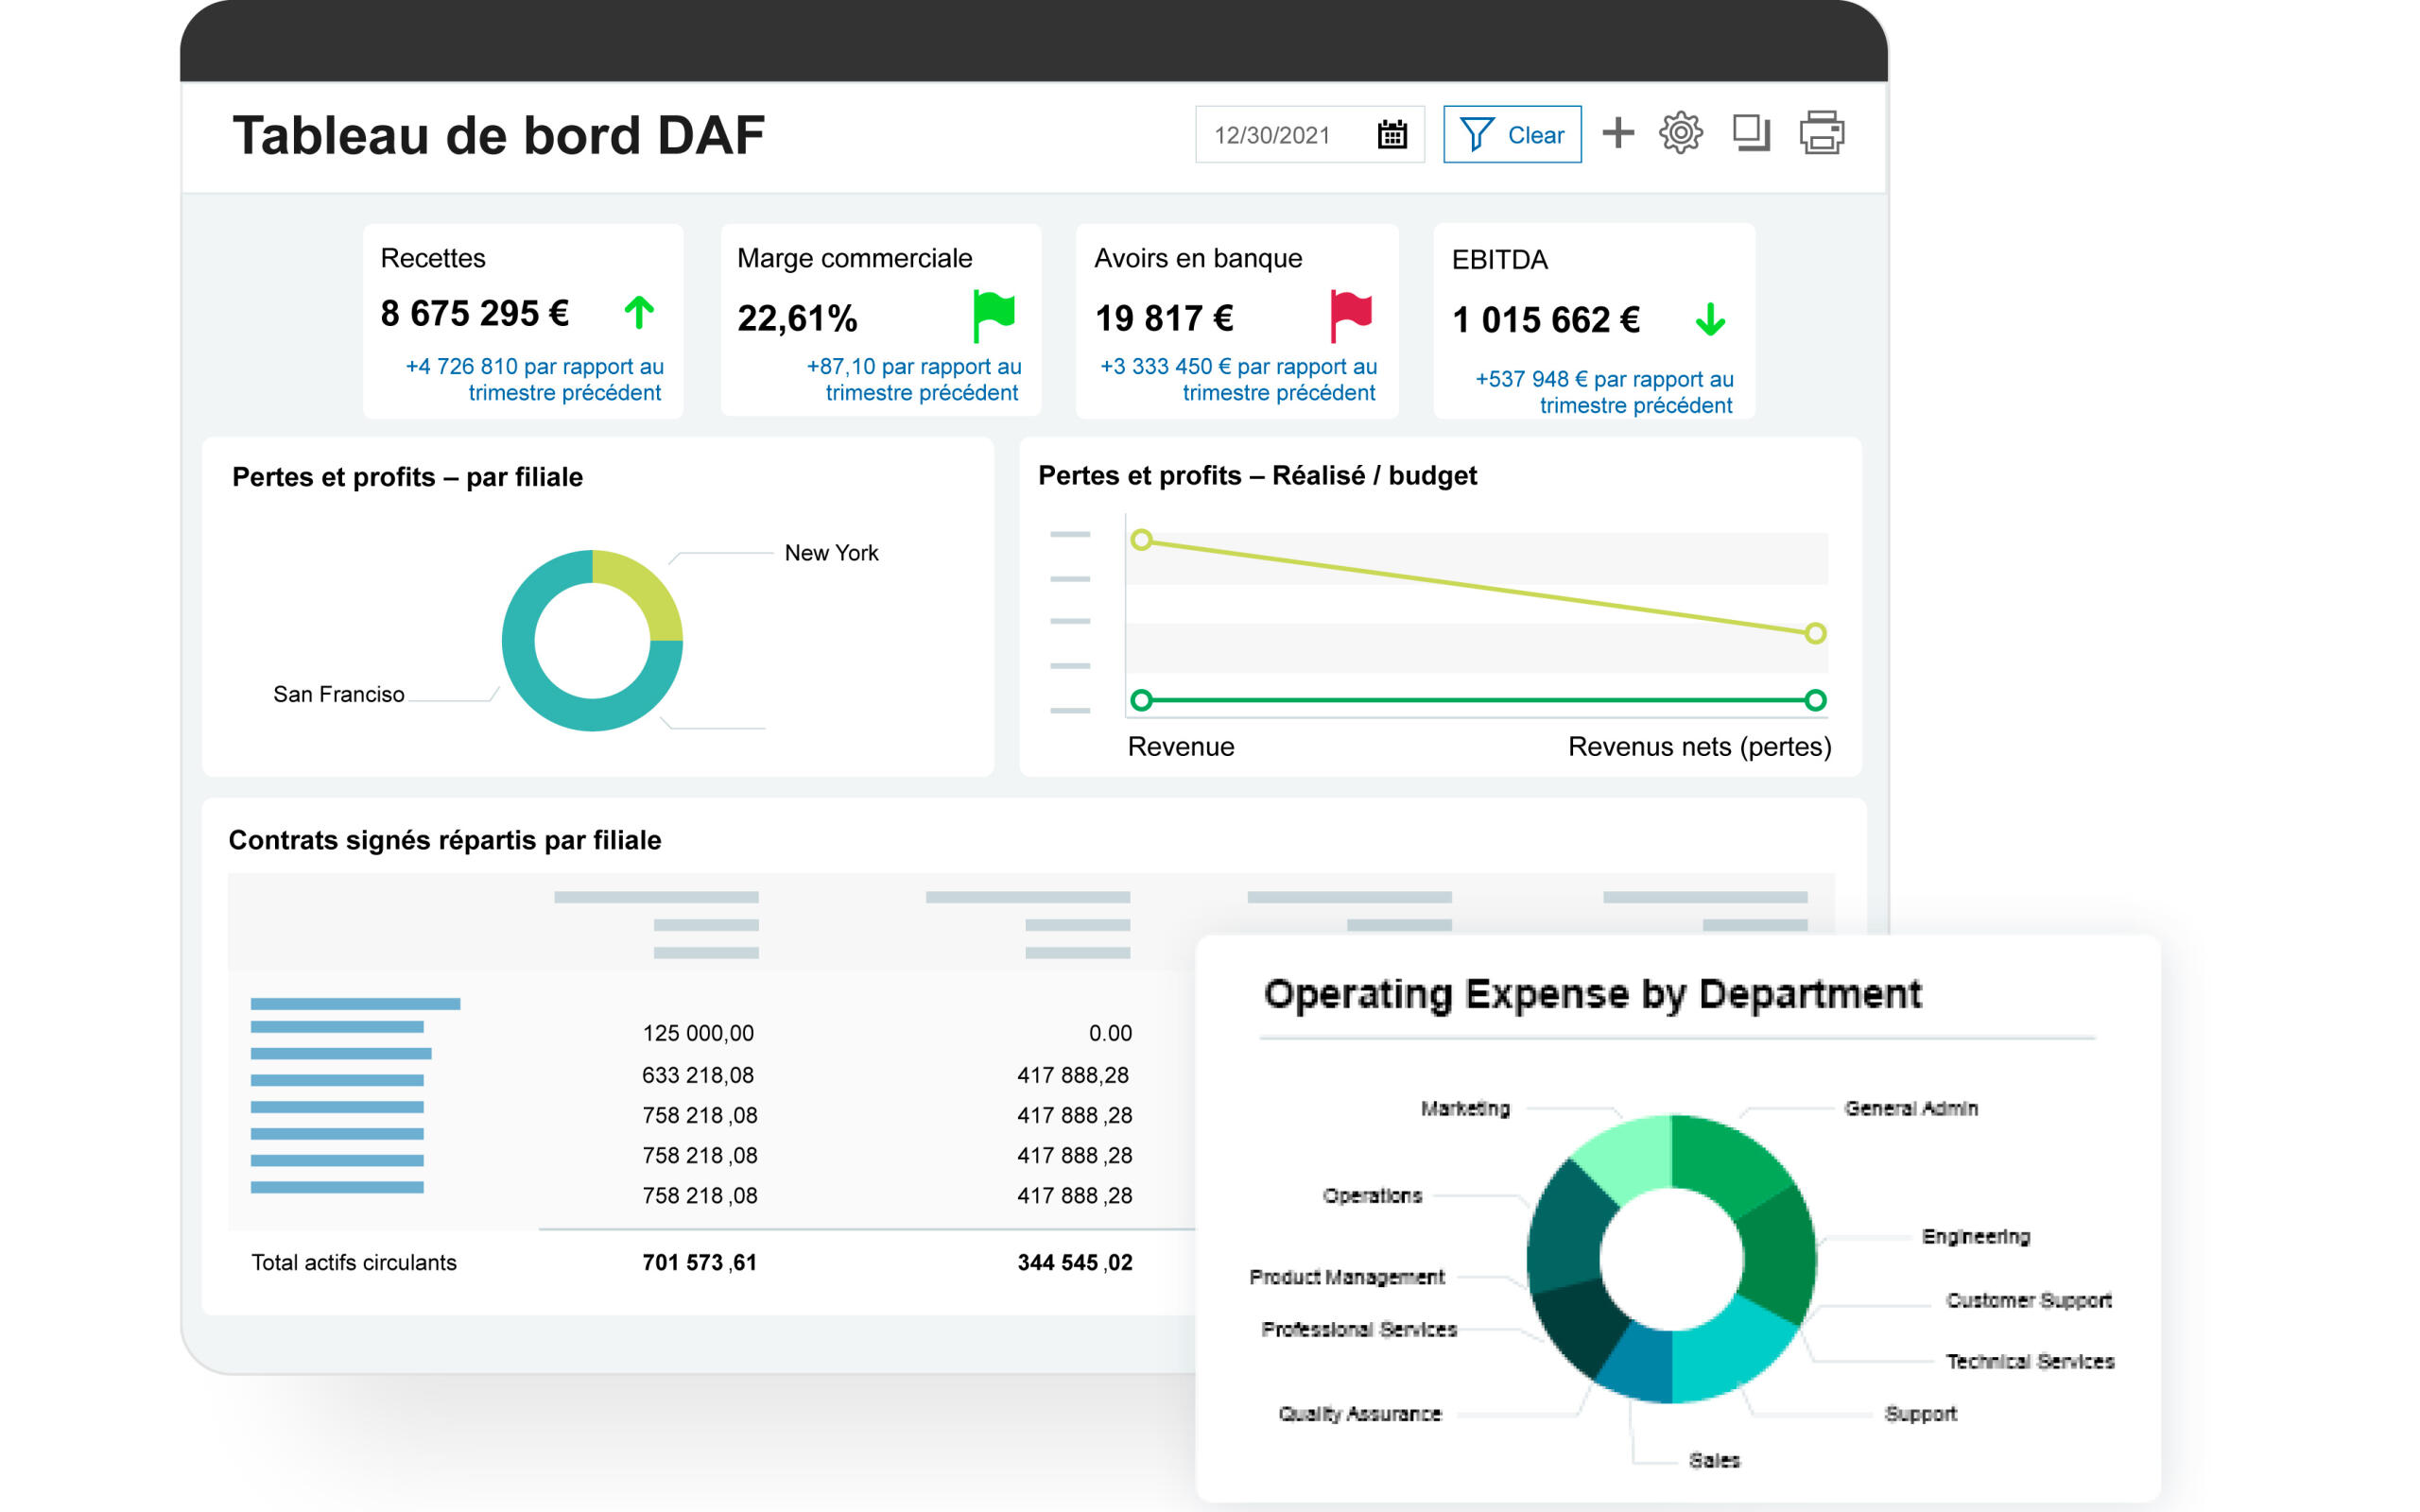This screenshot has height=1512, width=2420.
Task: Print the dashboard with the printer icon
Action: (1822, 133)
